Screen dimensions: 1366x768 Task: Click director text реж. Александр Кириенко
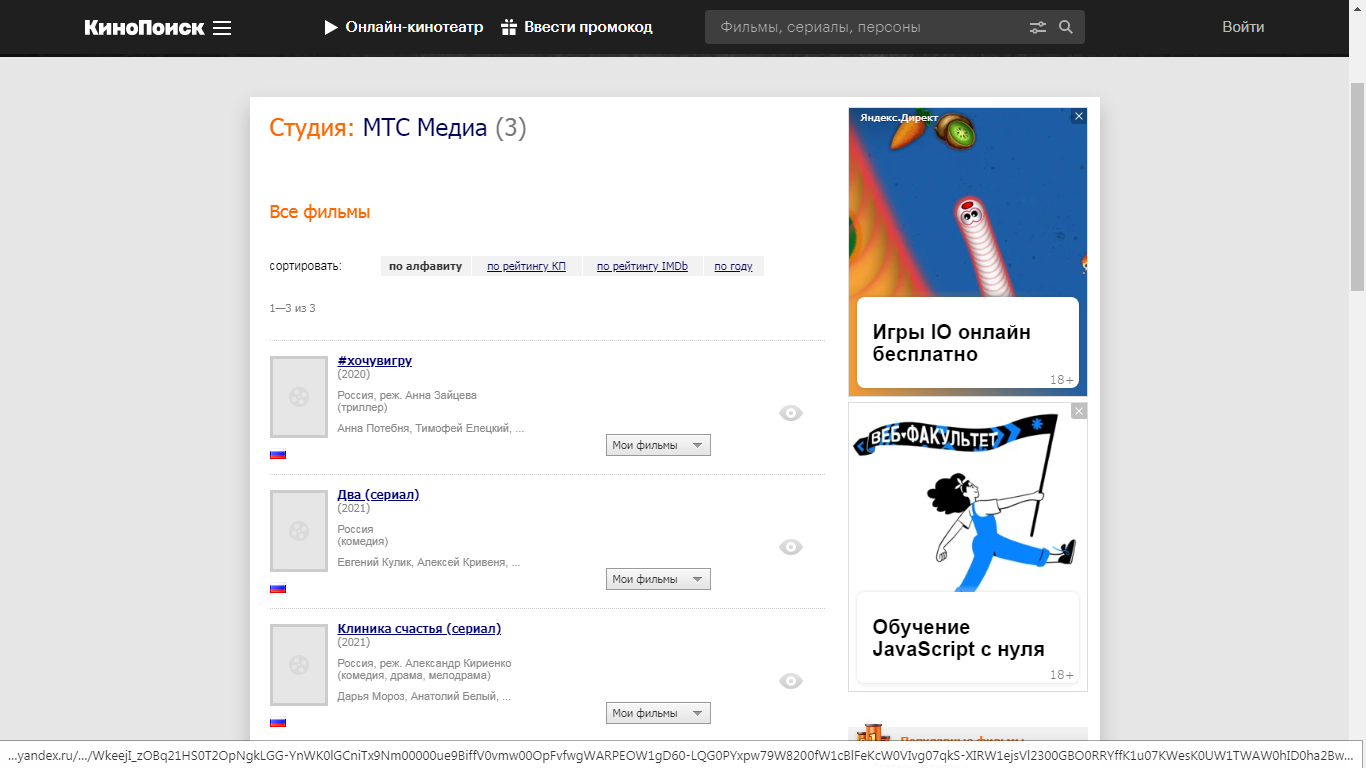pos(445,663)
